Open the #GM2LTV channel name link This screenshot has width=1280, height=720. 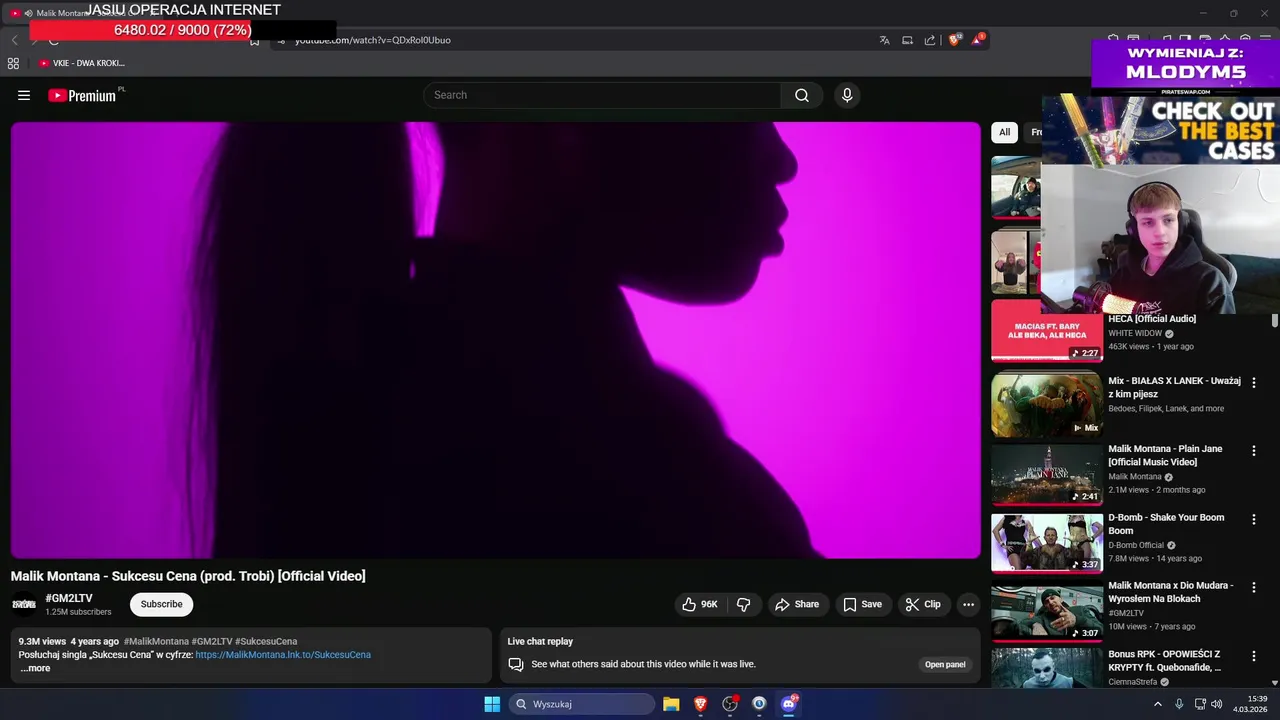coord(69,598)
